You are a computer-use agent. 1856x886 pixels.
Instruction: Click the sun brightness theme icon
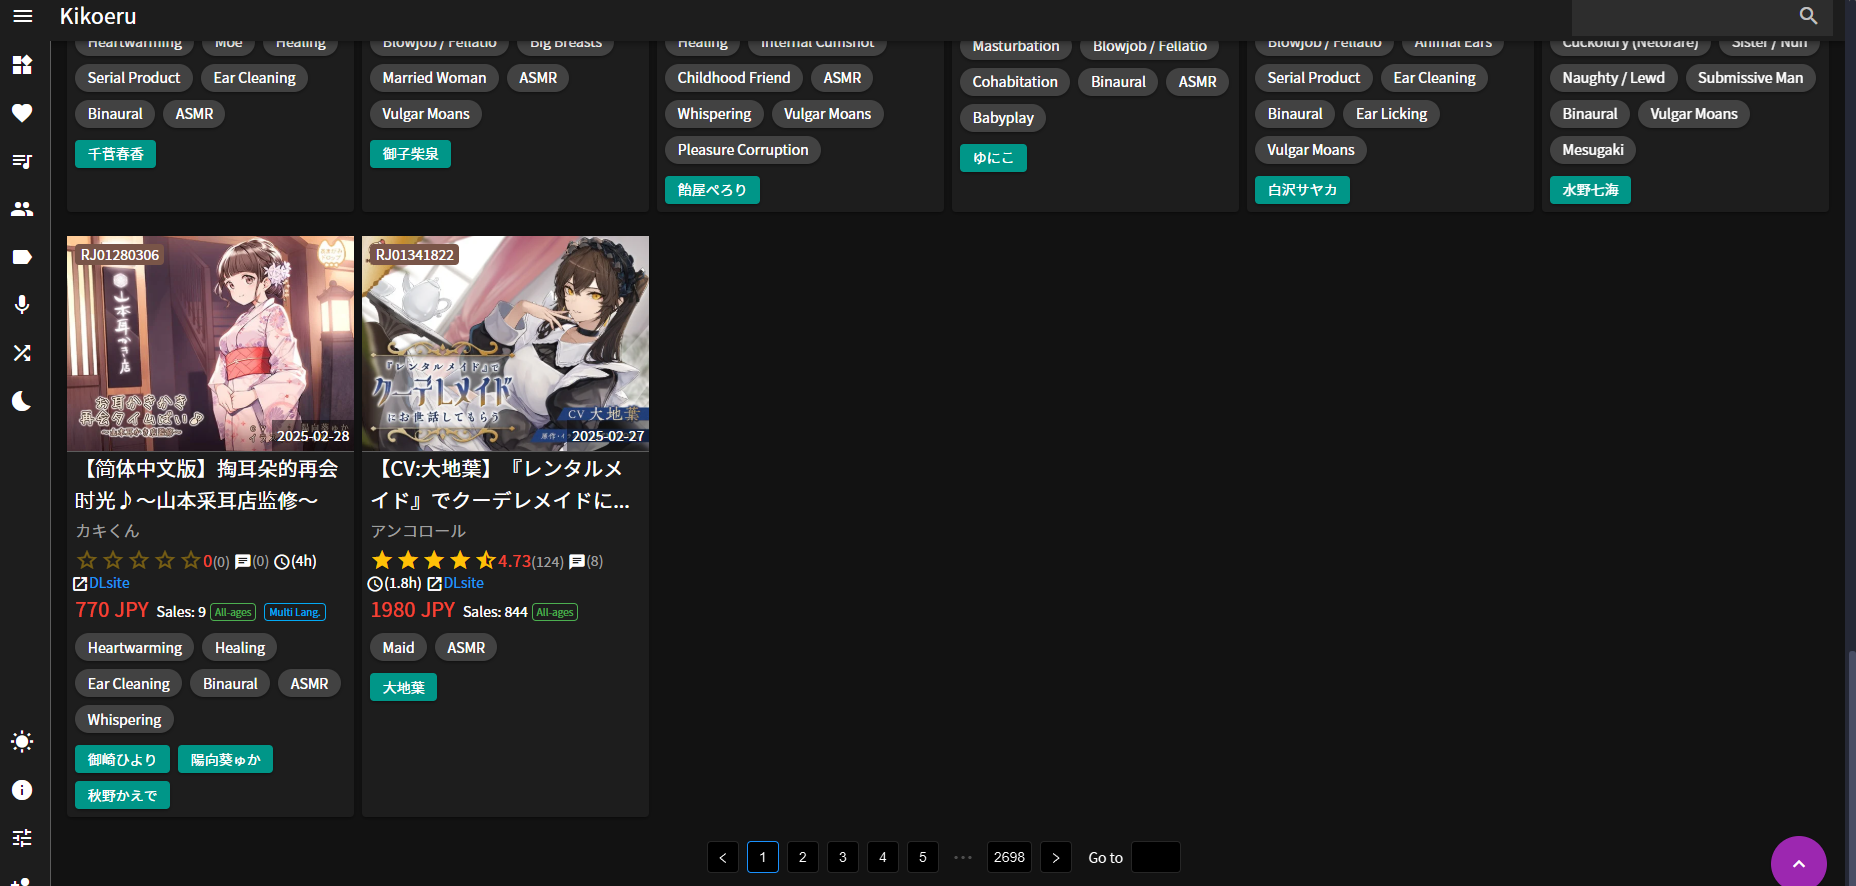coord(22,741)
